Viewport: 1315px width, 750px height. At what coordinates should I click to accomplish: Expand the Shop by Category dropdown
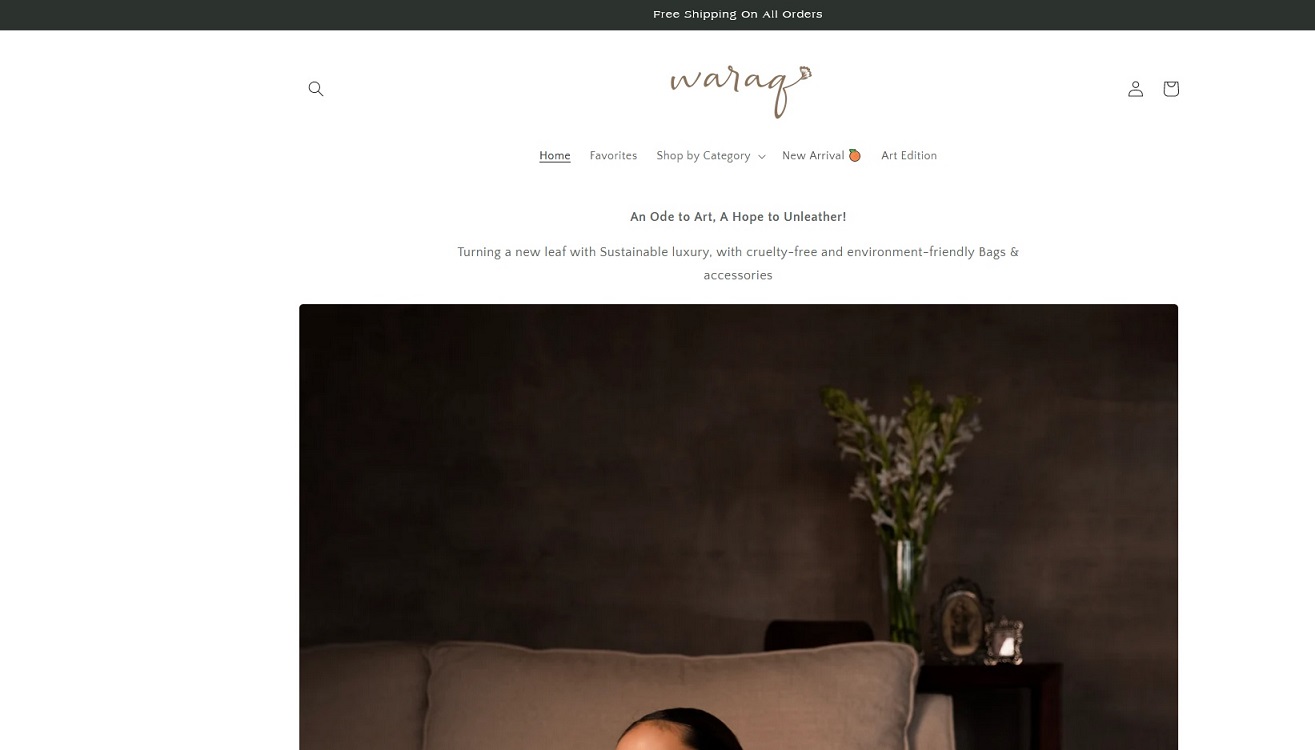click(711, 156)
